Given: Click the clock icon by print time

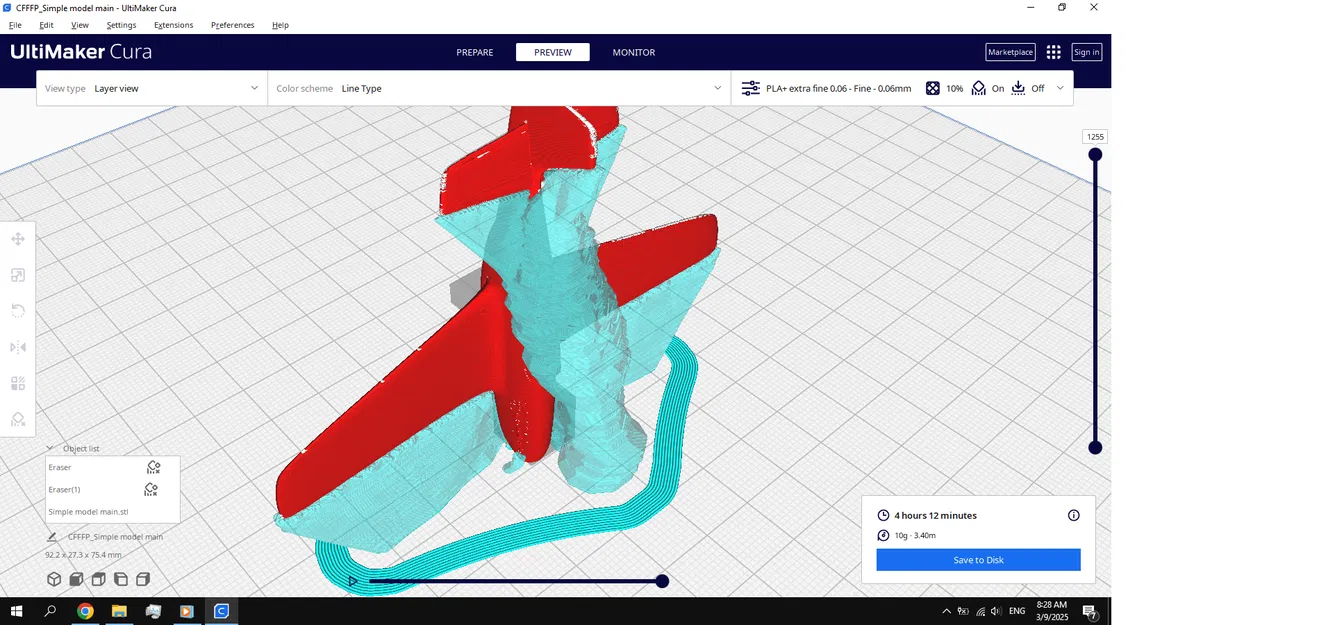Looking at the screenshot, I should [x=883, y=515].
